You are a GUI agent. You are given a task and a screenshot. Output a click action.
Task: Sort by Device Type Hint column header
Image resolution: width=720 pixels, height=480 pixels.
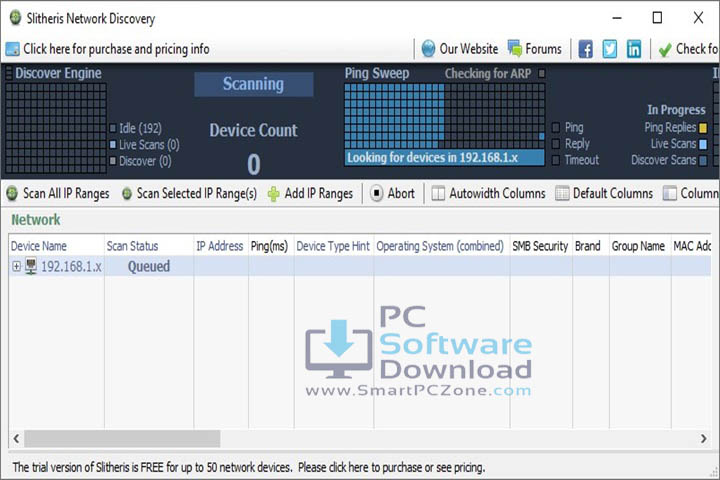pos(334,246)
